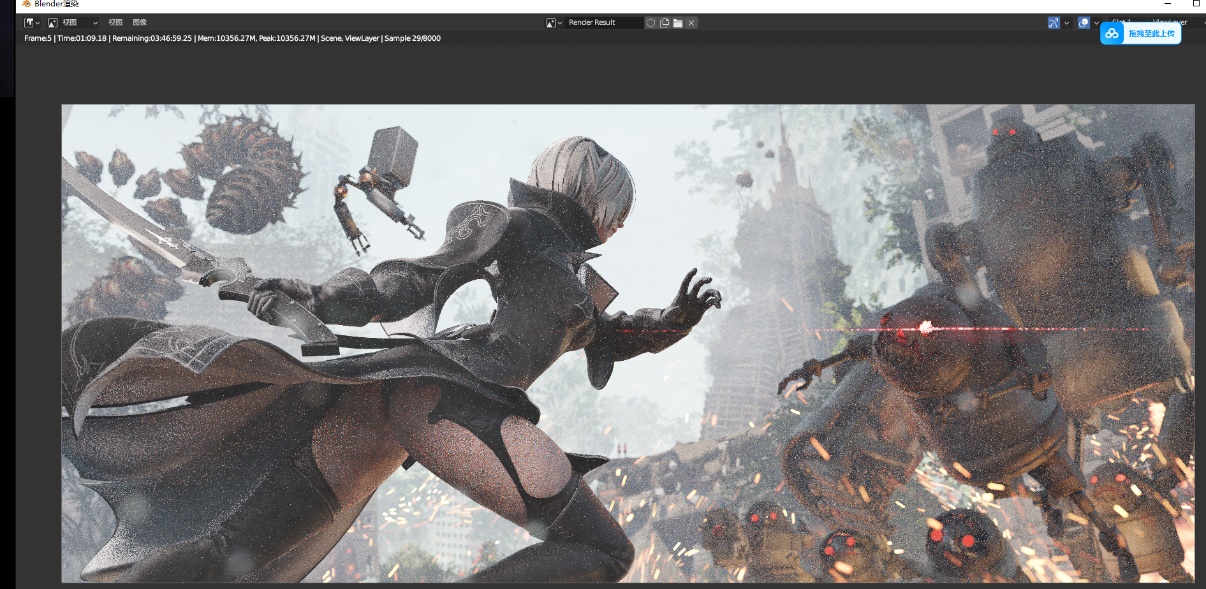Toggle the overlays display button
Image resolution: width=1206 pixels, height=589 pixels.
(1084, 22)
